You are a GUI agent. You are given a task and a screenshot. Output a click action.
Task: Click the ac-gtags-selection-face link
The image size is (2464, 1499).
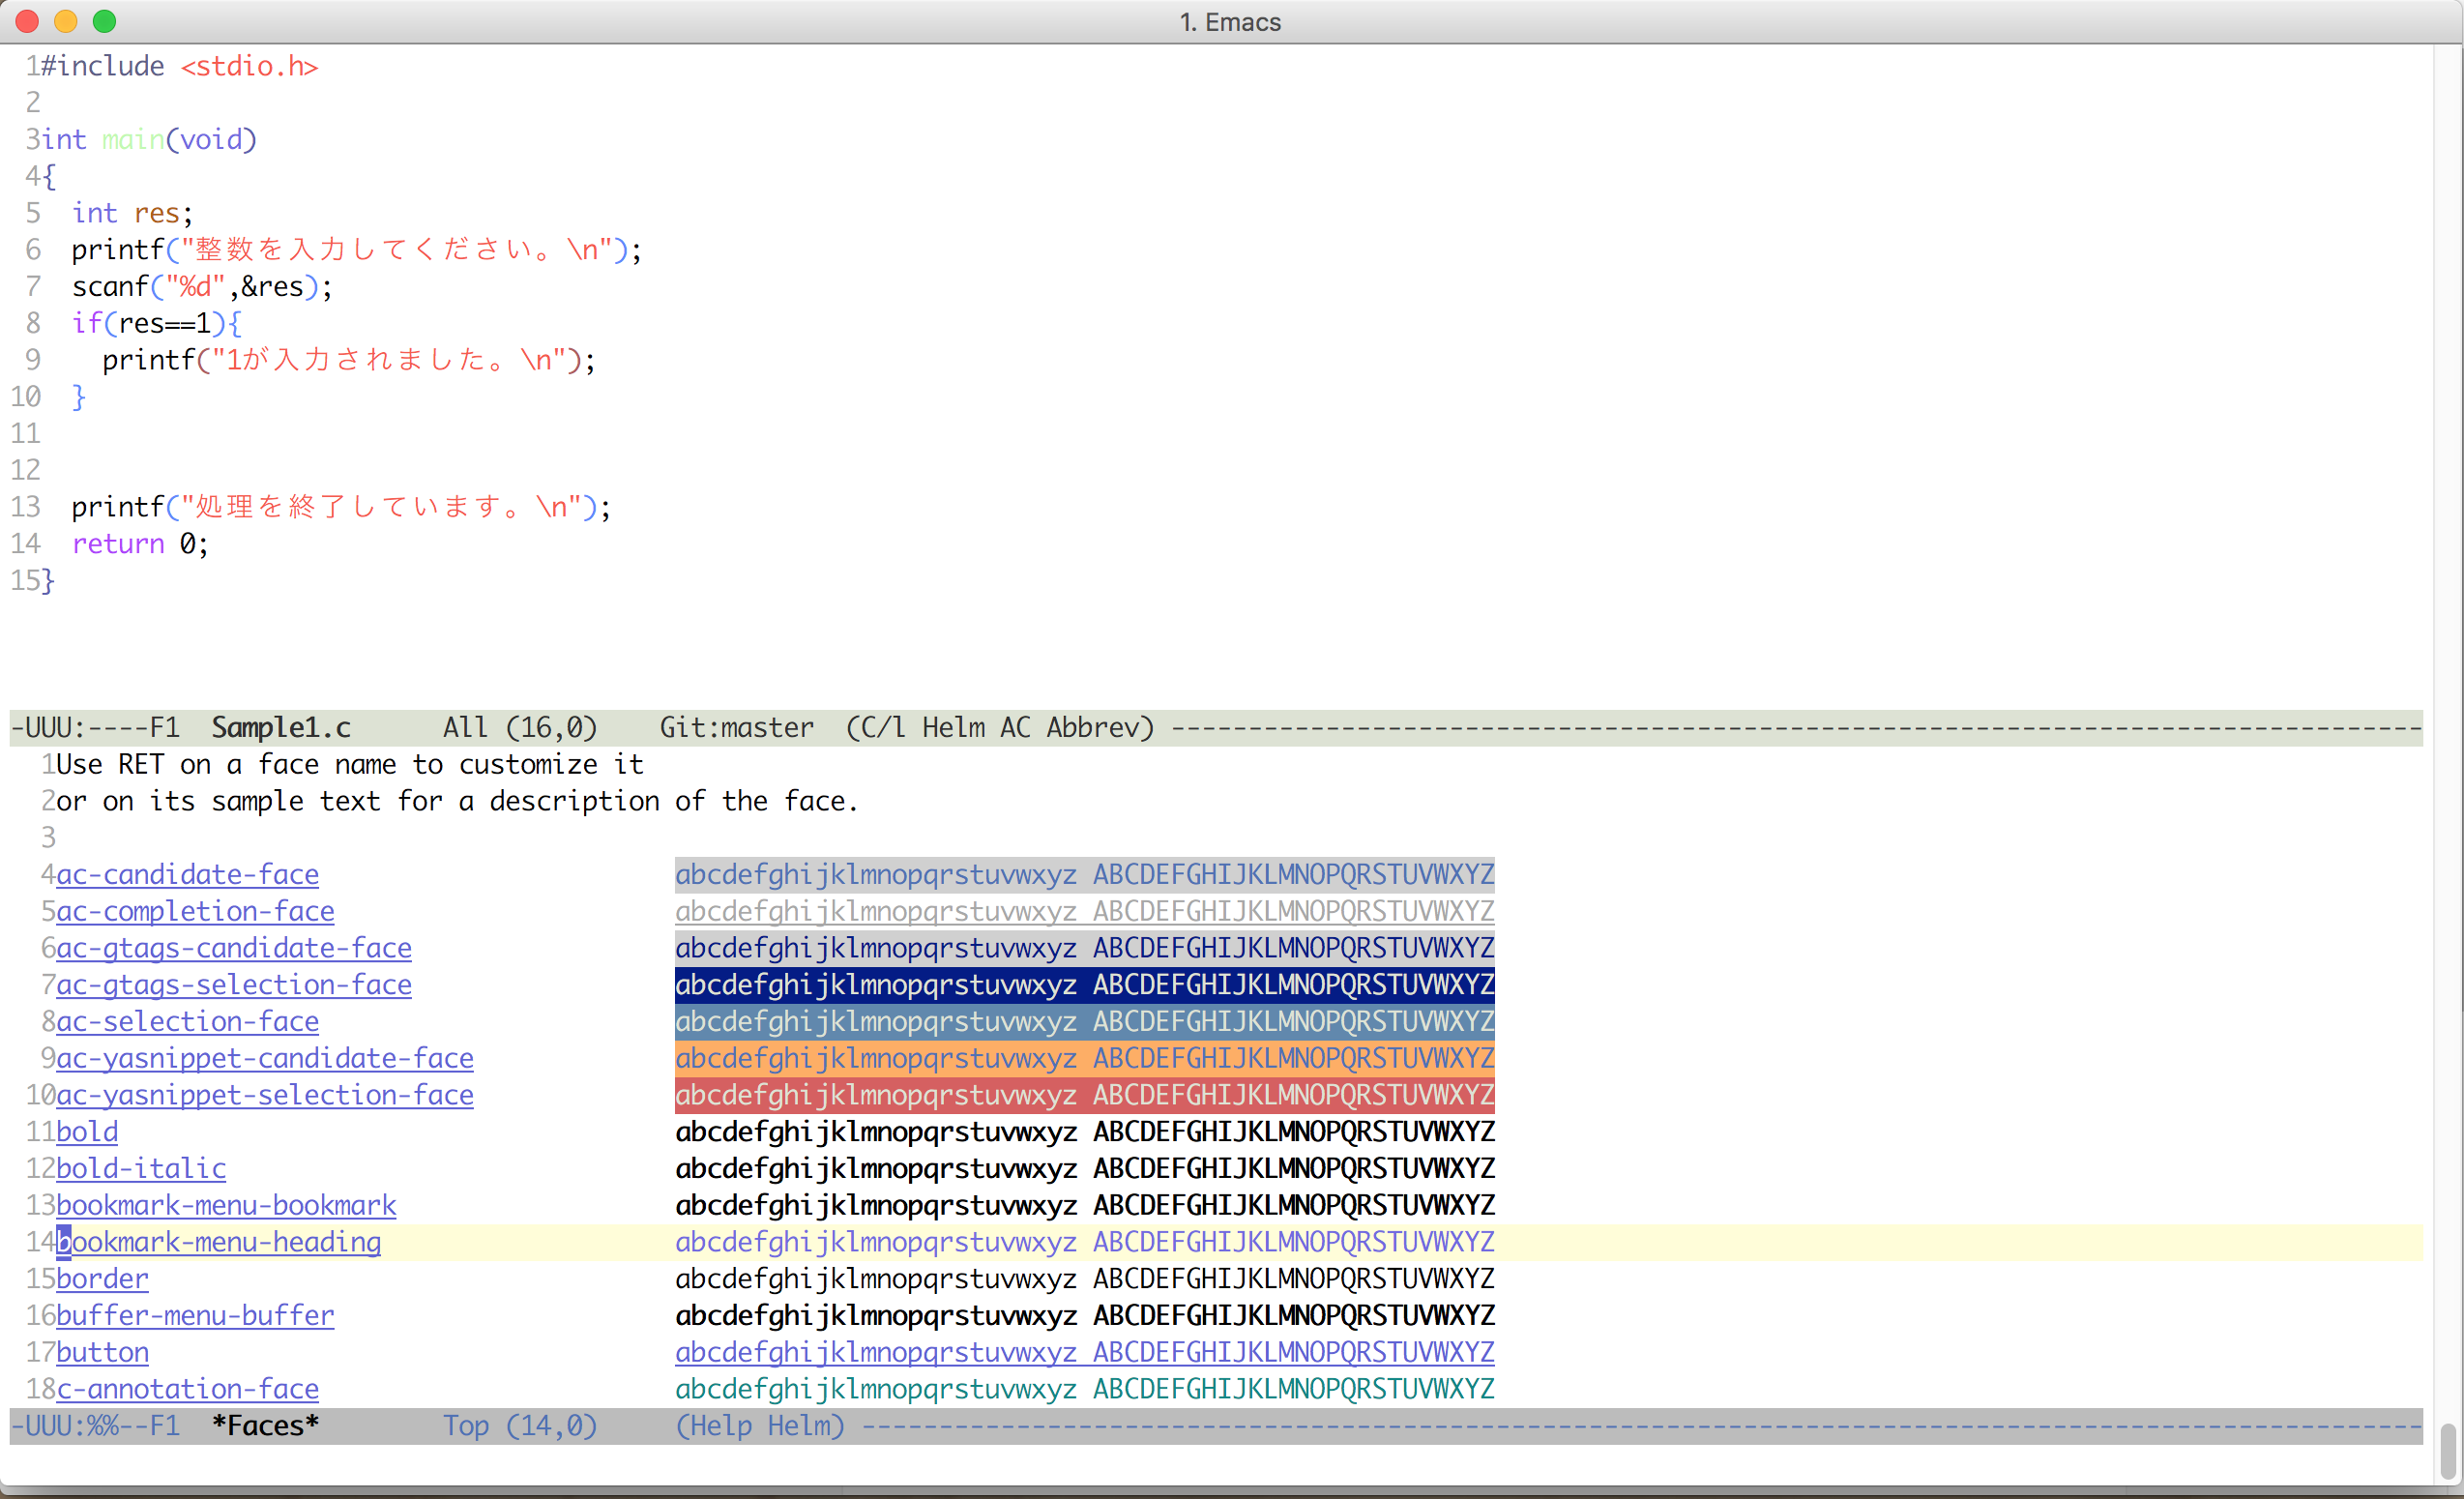pos(234,985)
